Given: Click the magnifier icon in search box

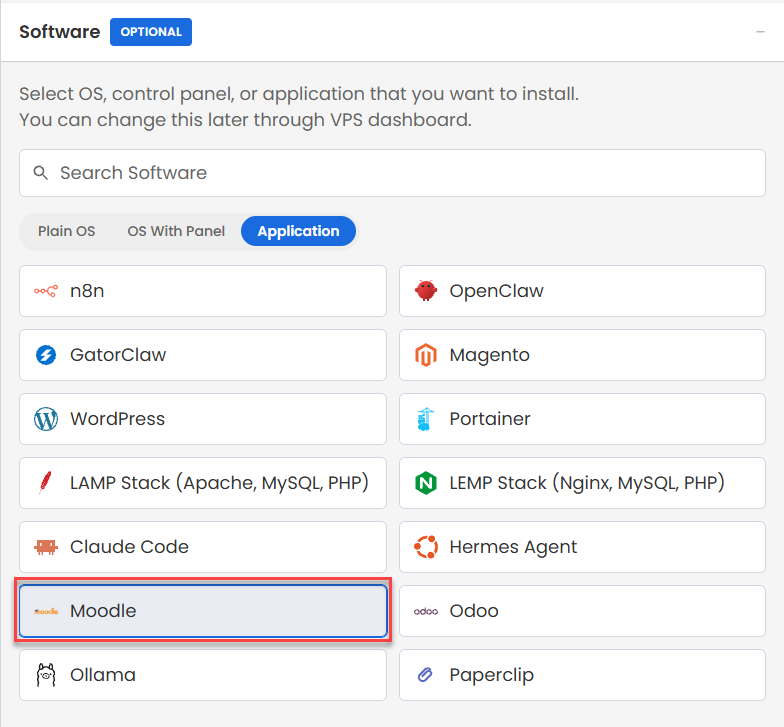Looking at the screenshot, I should click(x=40, y=173).
